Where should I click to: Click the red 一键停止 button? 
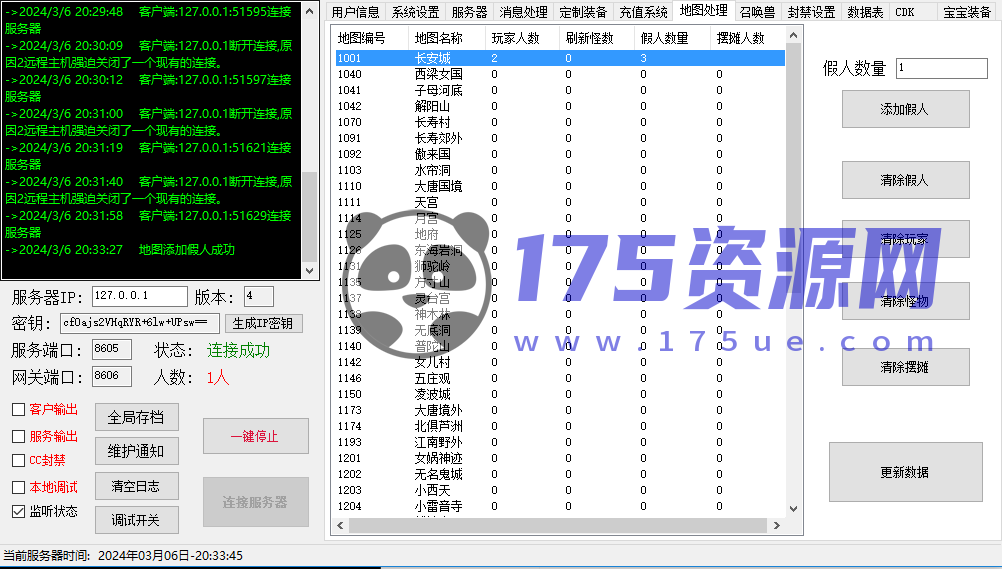(256, 436)
